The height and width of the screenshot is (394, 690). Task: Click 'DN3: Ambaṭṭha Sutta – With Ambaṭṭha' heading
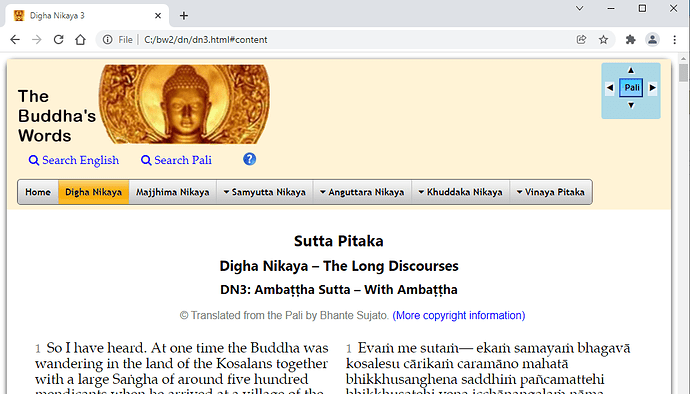pos(338,290)
